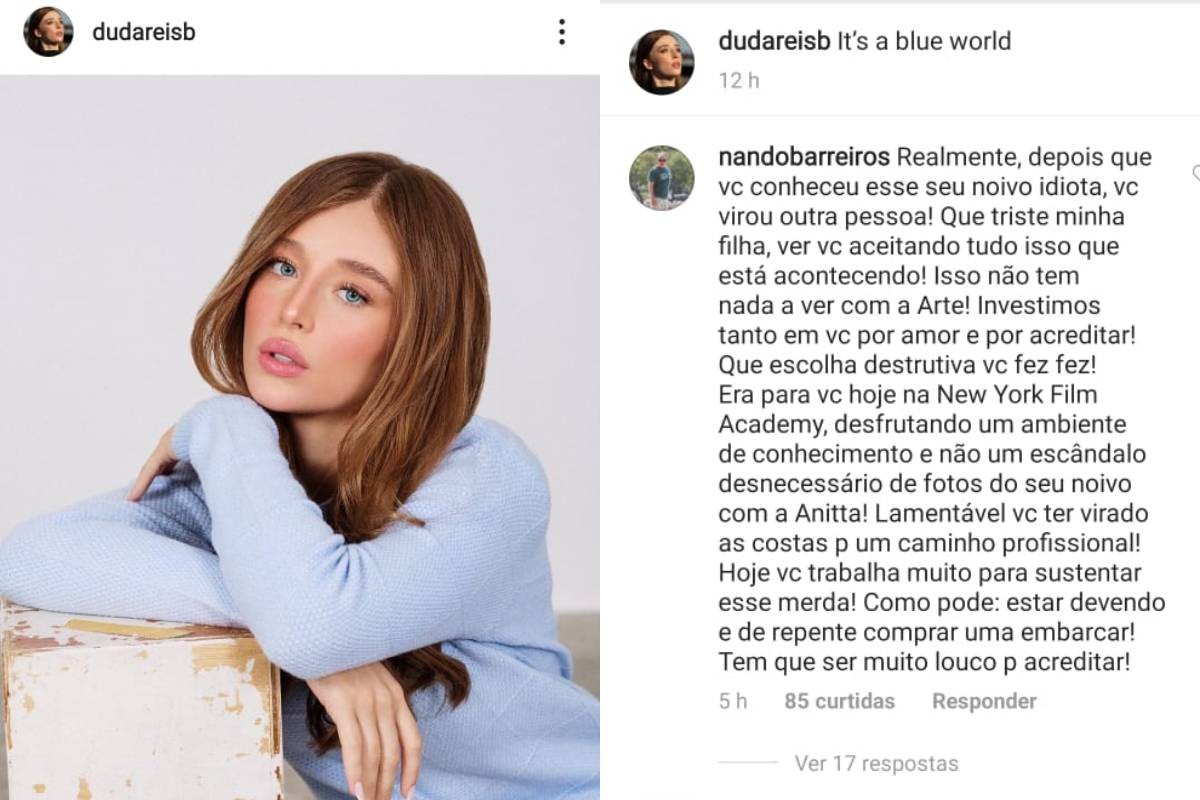
Task: Open the post photo of the woman
Action: click(x=300, y=437)
